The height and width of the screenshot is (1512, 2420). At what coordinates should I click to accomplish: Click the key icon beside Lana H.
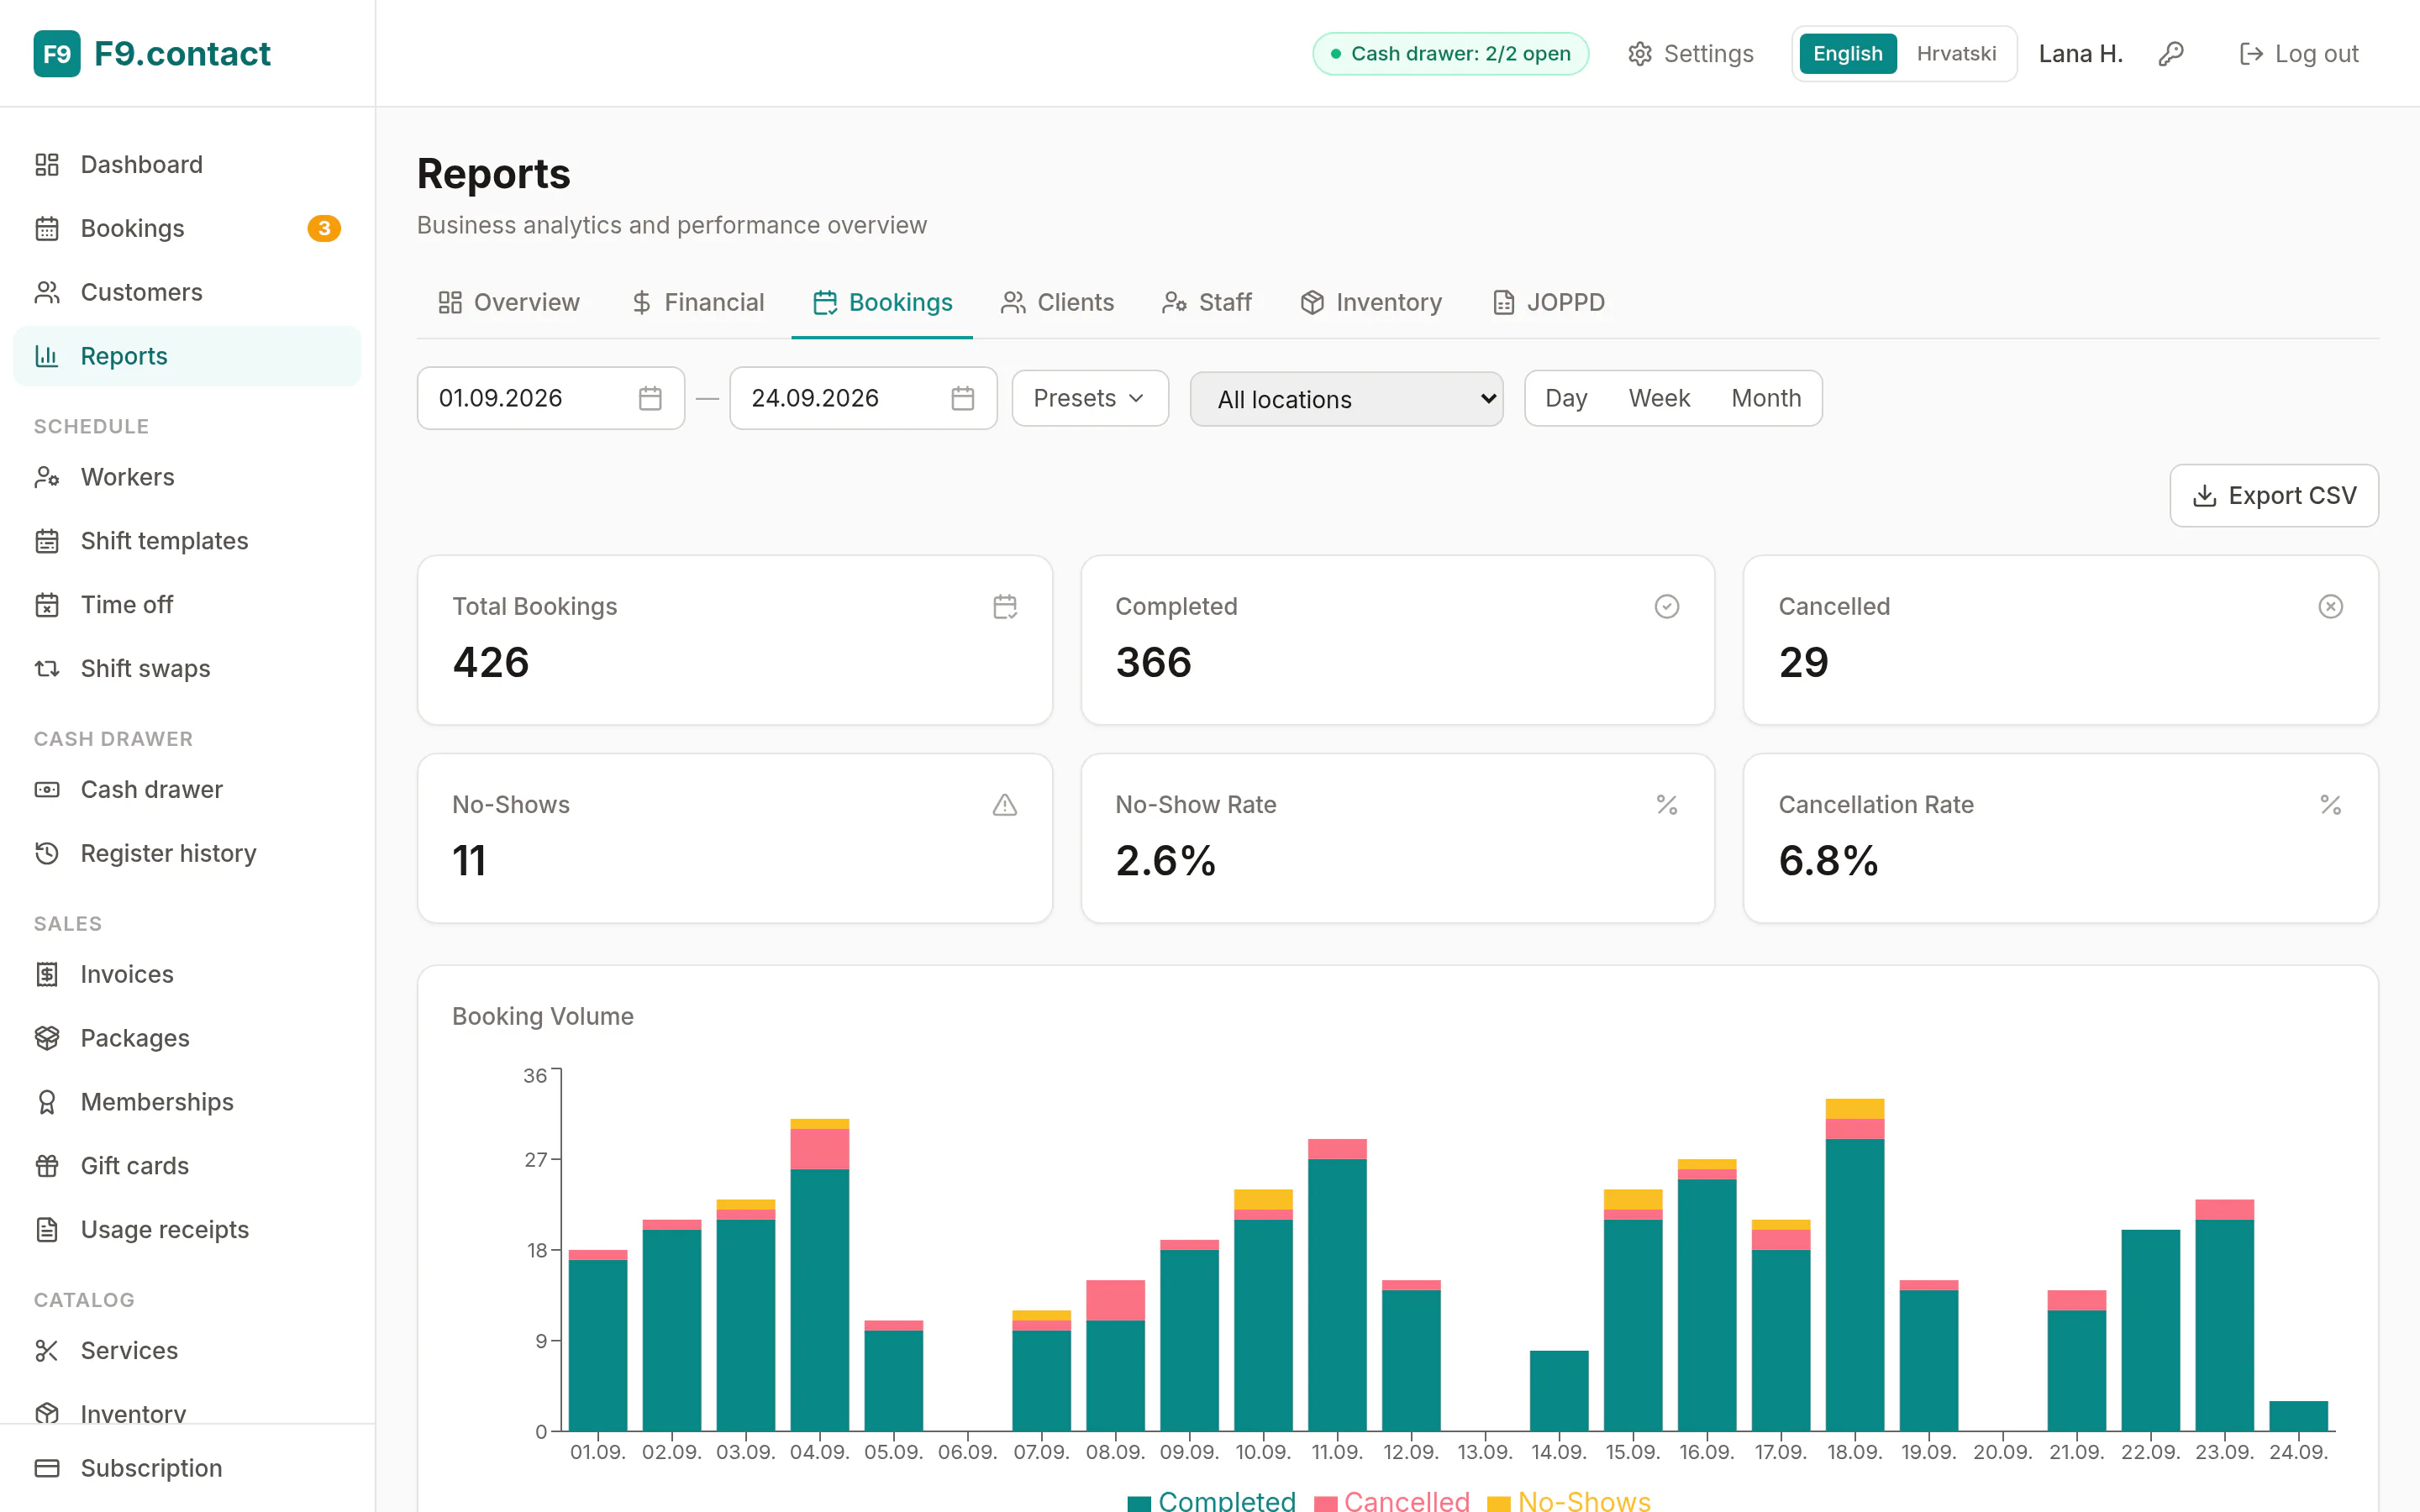coord(2171,54)
